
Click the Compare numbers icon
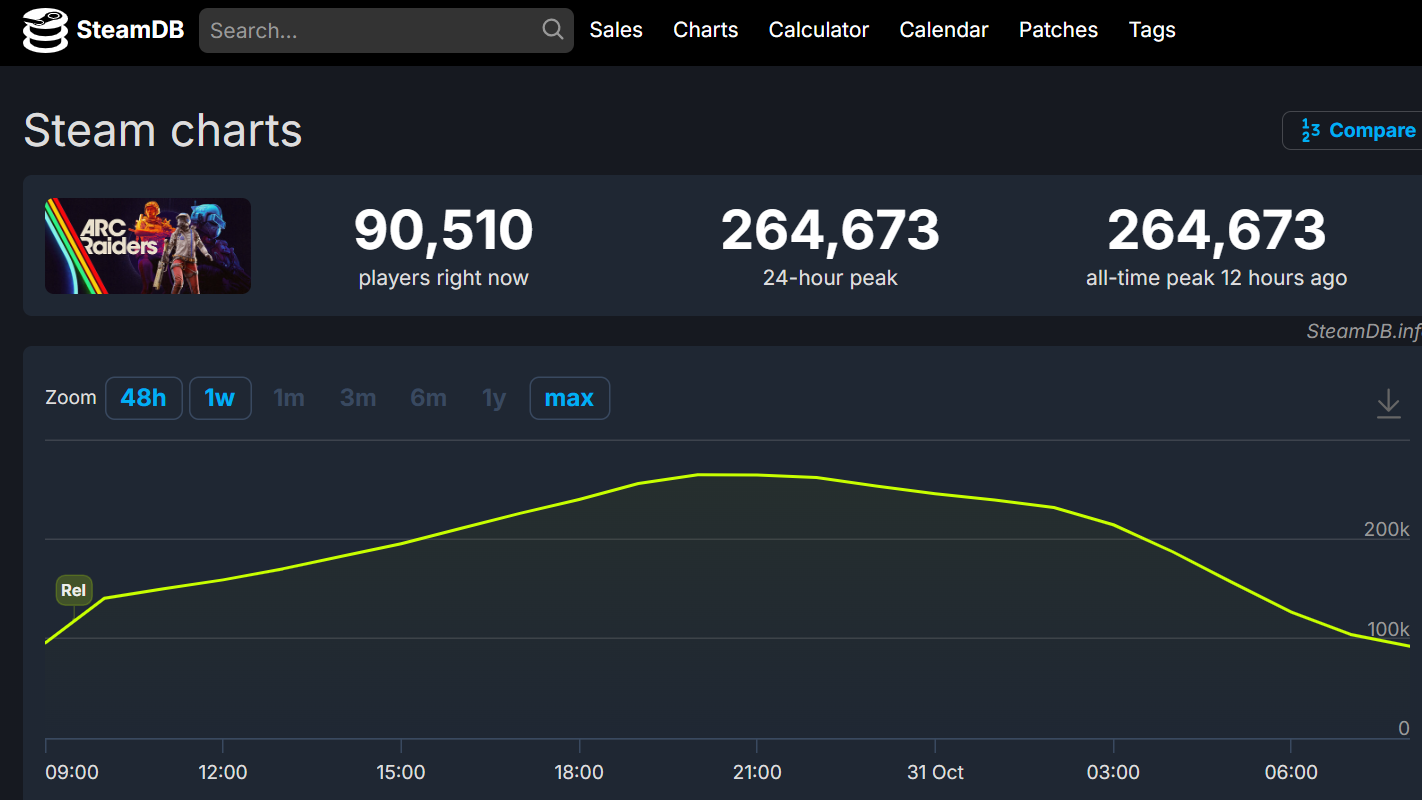(x=1310, y=131)
